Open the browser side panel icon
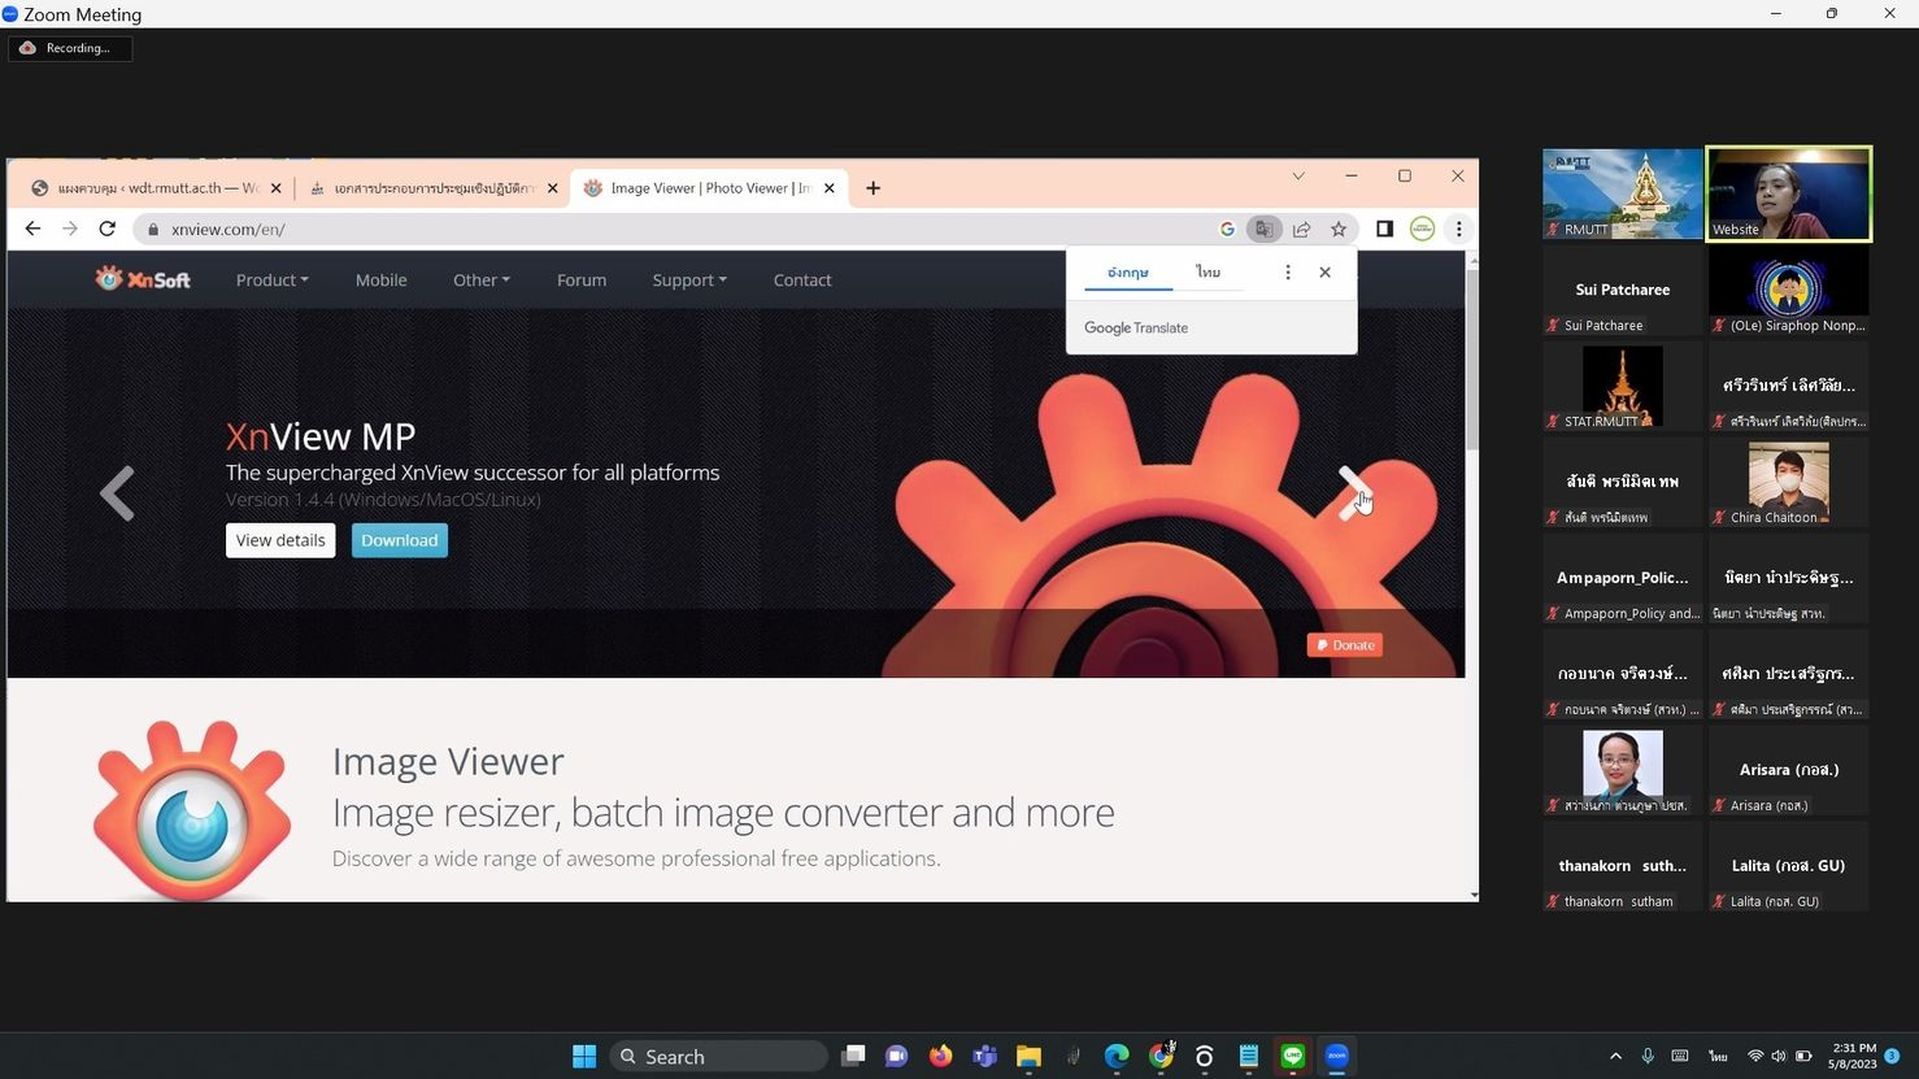The width and height of the screenshot is (1919, 1079). [x=1384, y=229]
